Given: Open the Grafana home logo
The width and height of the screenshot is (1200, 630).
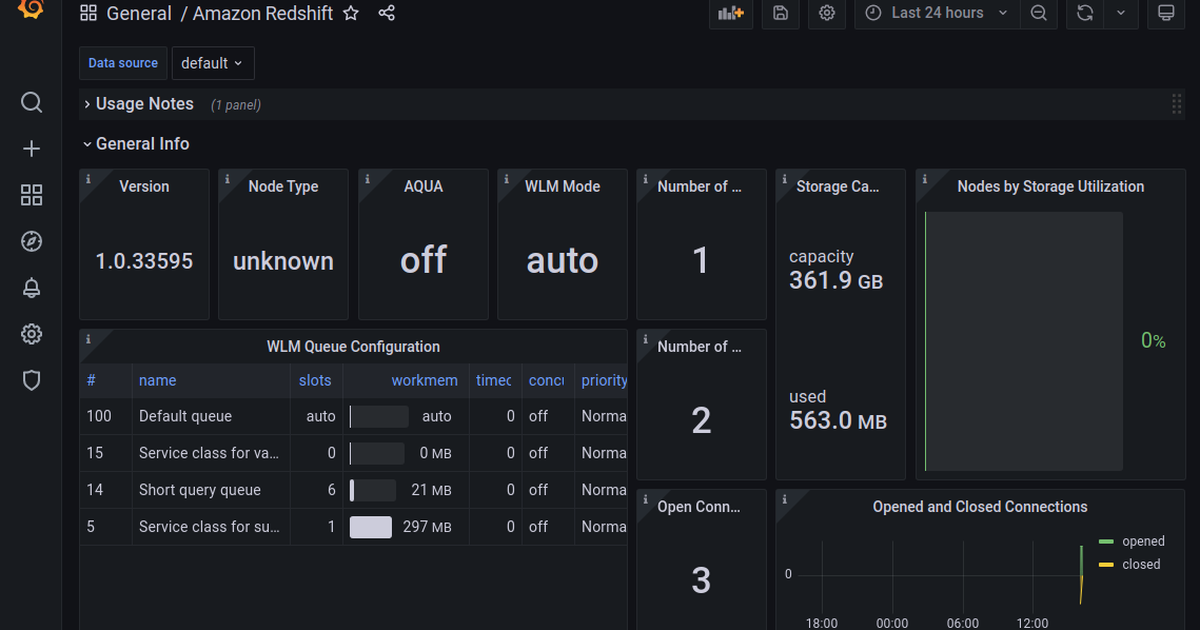Looking at the screenshot, I should point(31,8).
